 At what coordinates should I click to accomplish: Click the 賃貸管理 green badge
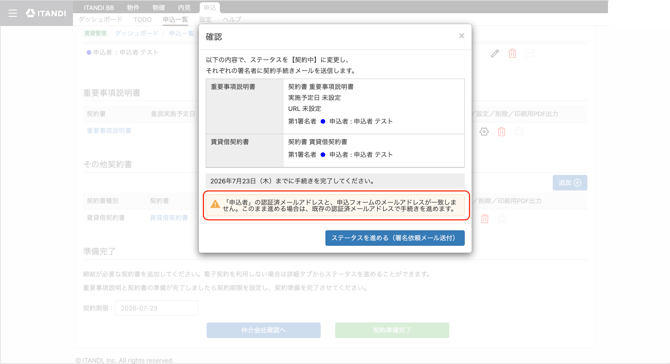(95, 33)
